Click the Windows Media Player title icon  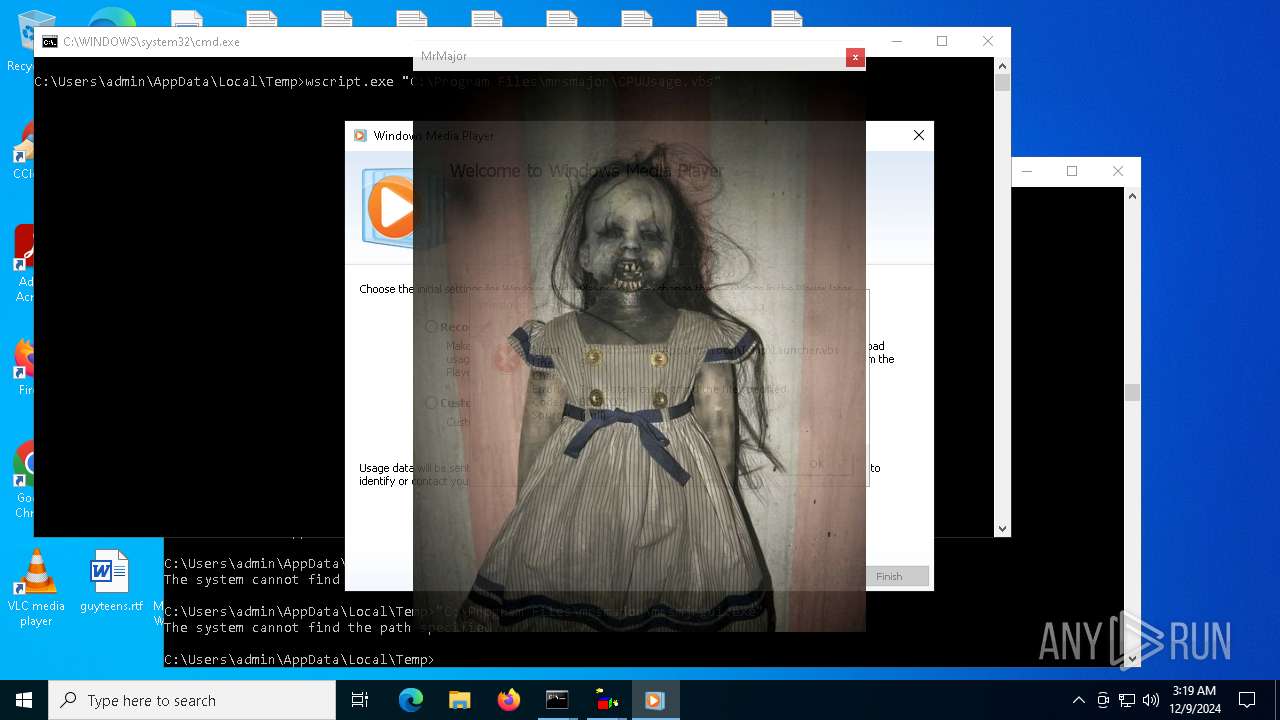[x=360, y=136]
